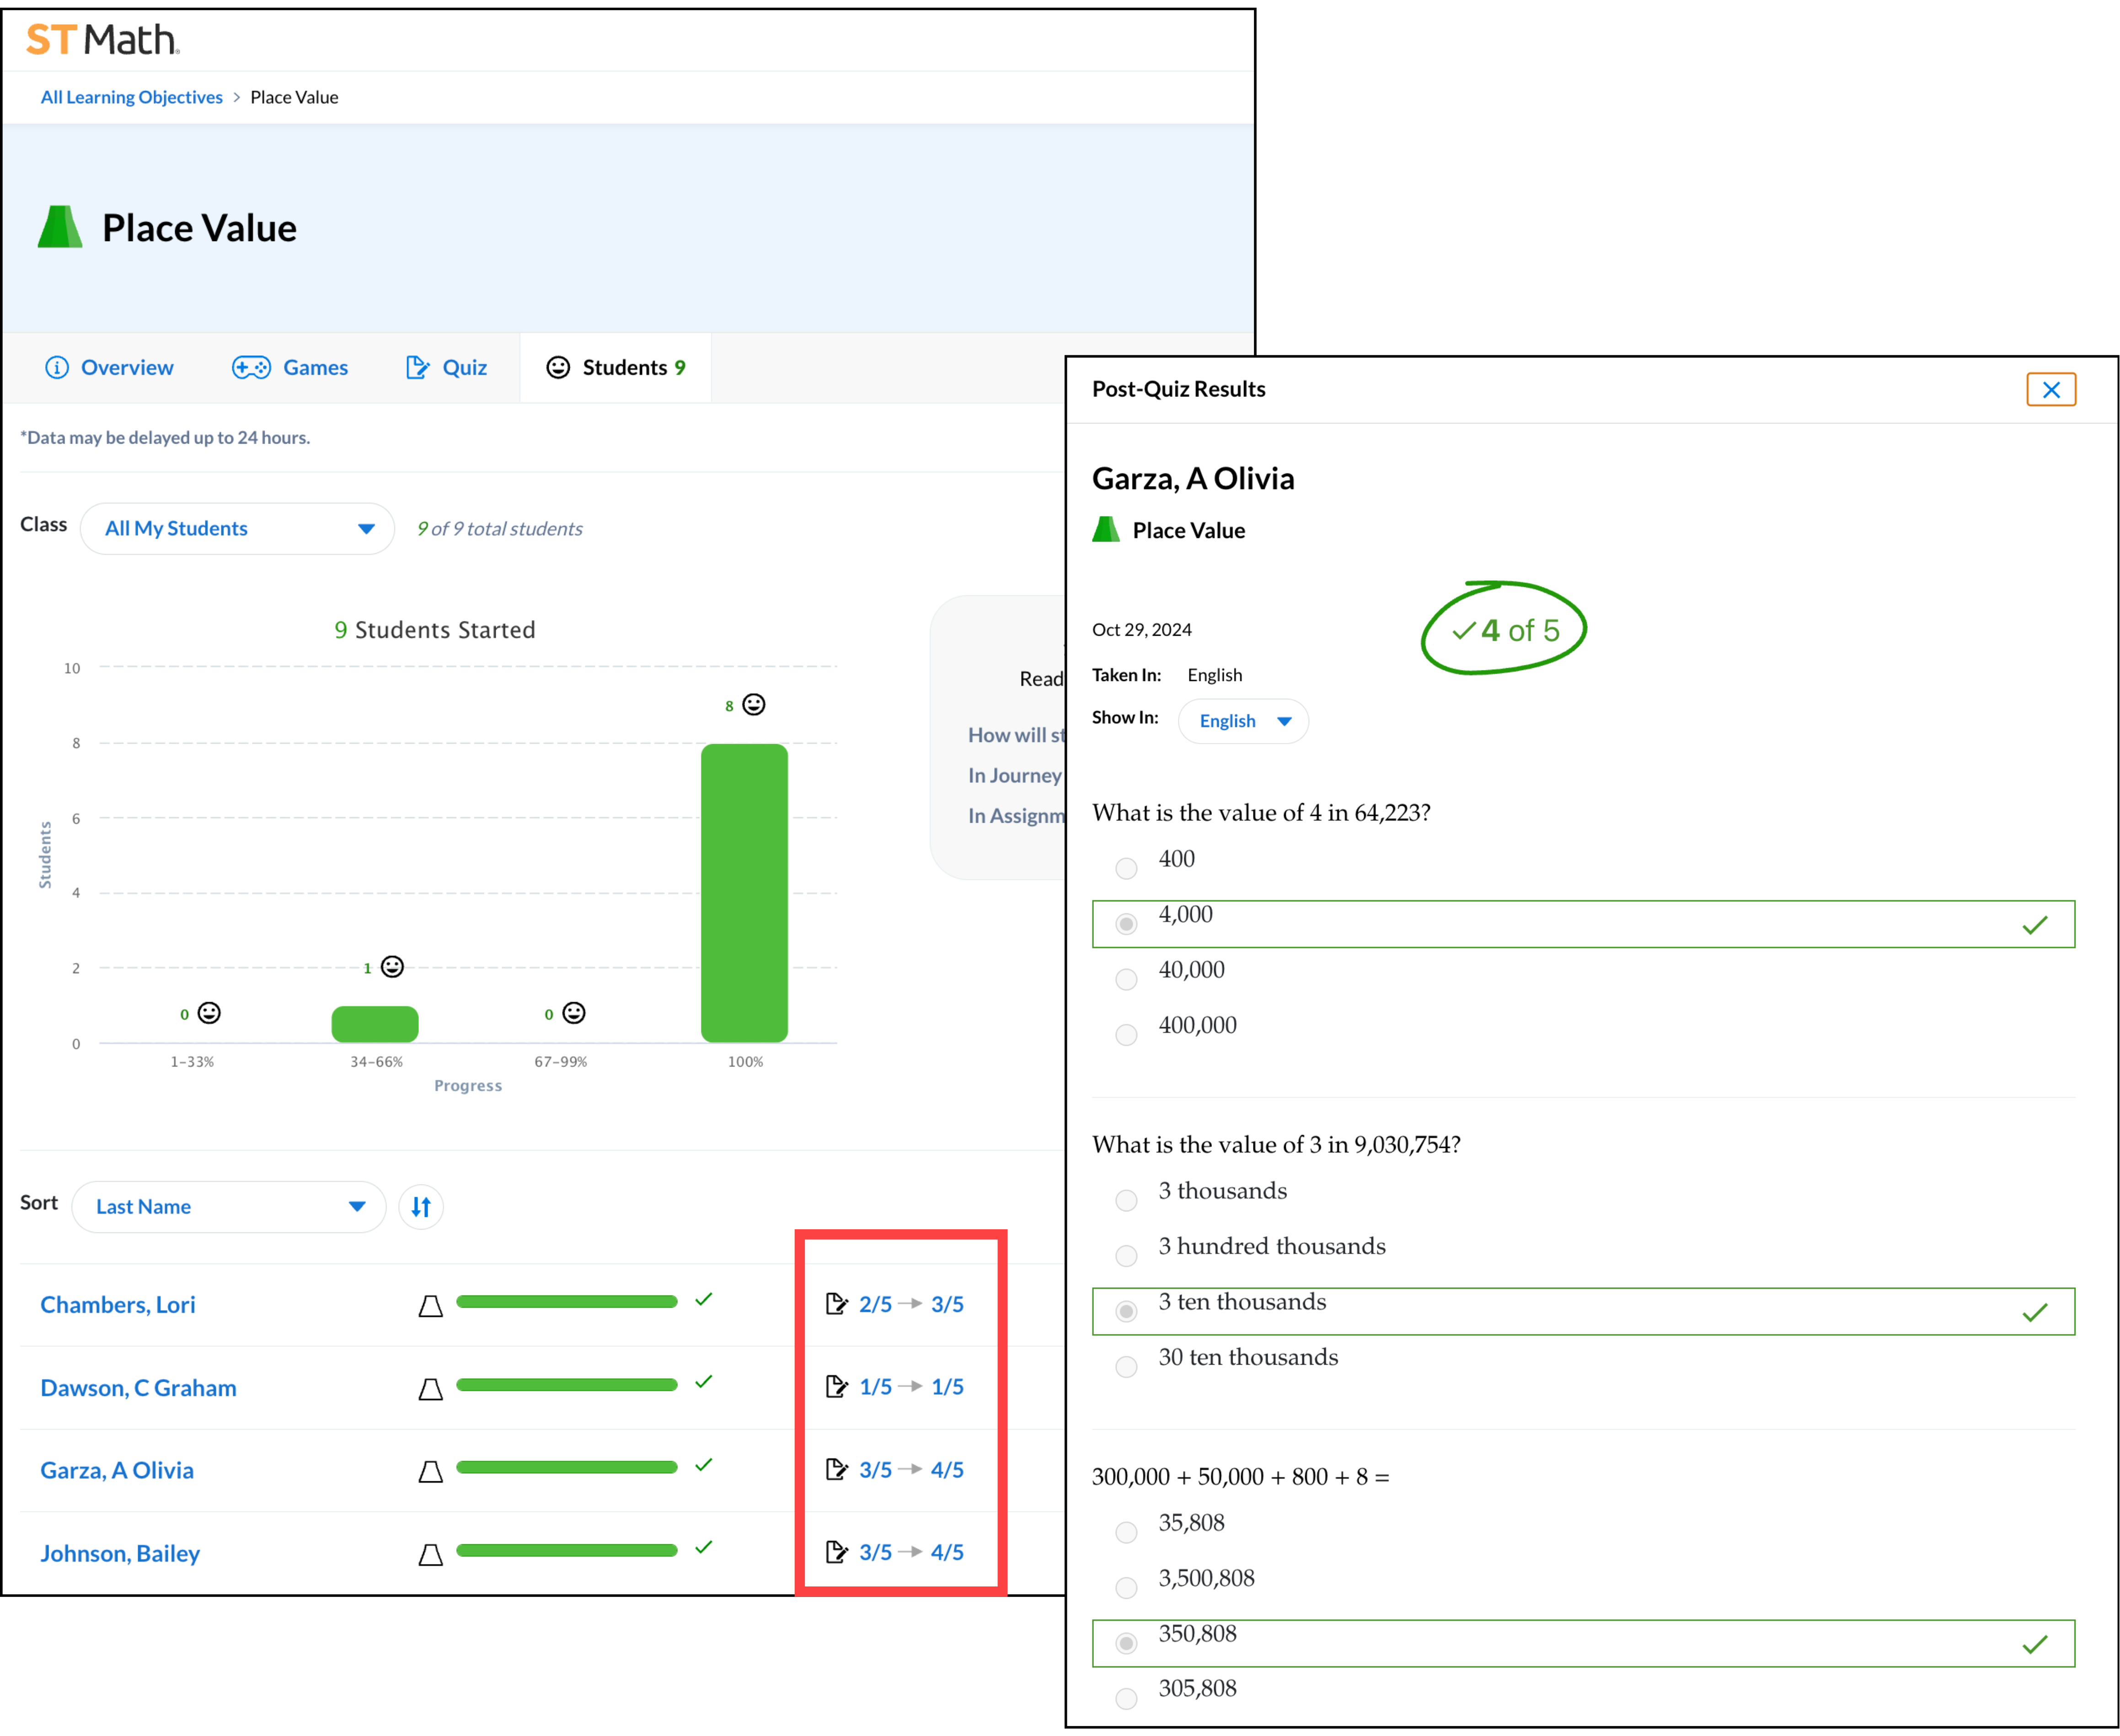The height and width of the screenshot is (1736, 2120).
Task: Click smiley icon above 67-99% column
Action: [574, 1012]
